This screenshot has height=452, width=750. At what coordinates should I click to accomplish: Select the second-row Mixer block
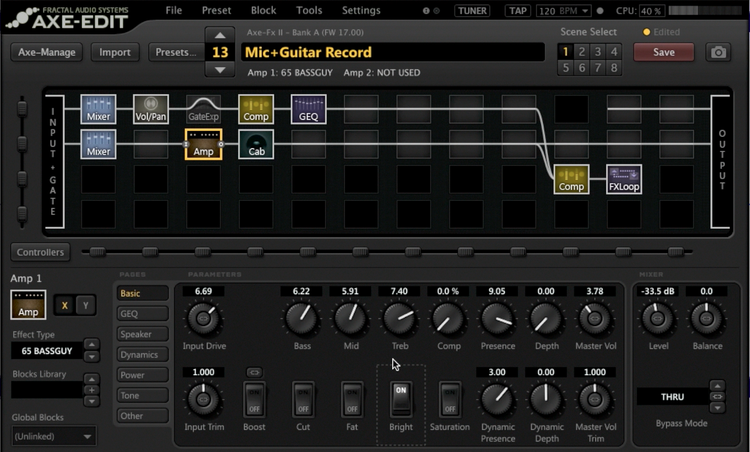click(x=98, y=144)
